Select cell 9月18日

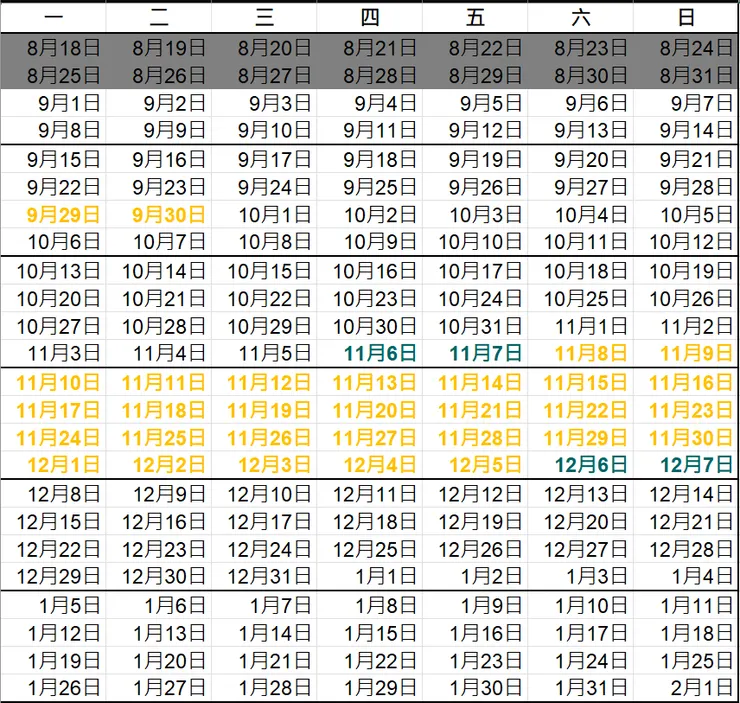click(x=370, y=159)
